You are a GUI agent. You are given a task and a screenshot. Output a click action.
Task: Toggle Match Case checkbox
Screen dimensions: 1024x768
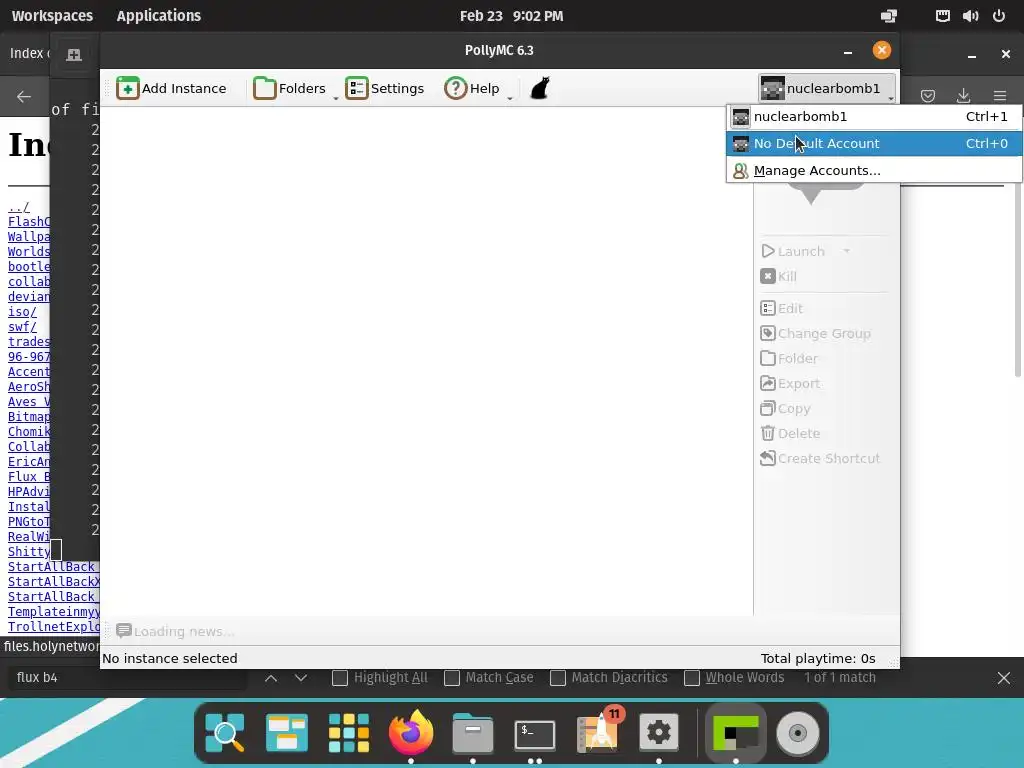(x=452, y=678)
